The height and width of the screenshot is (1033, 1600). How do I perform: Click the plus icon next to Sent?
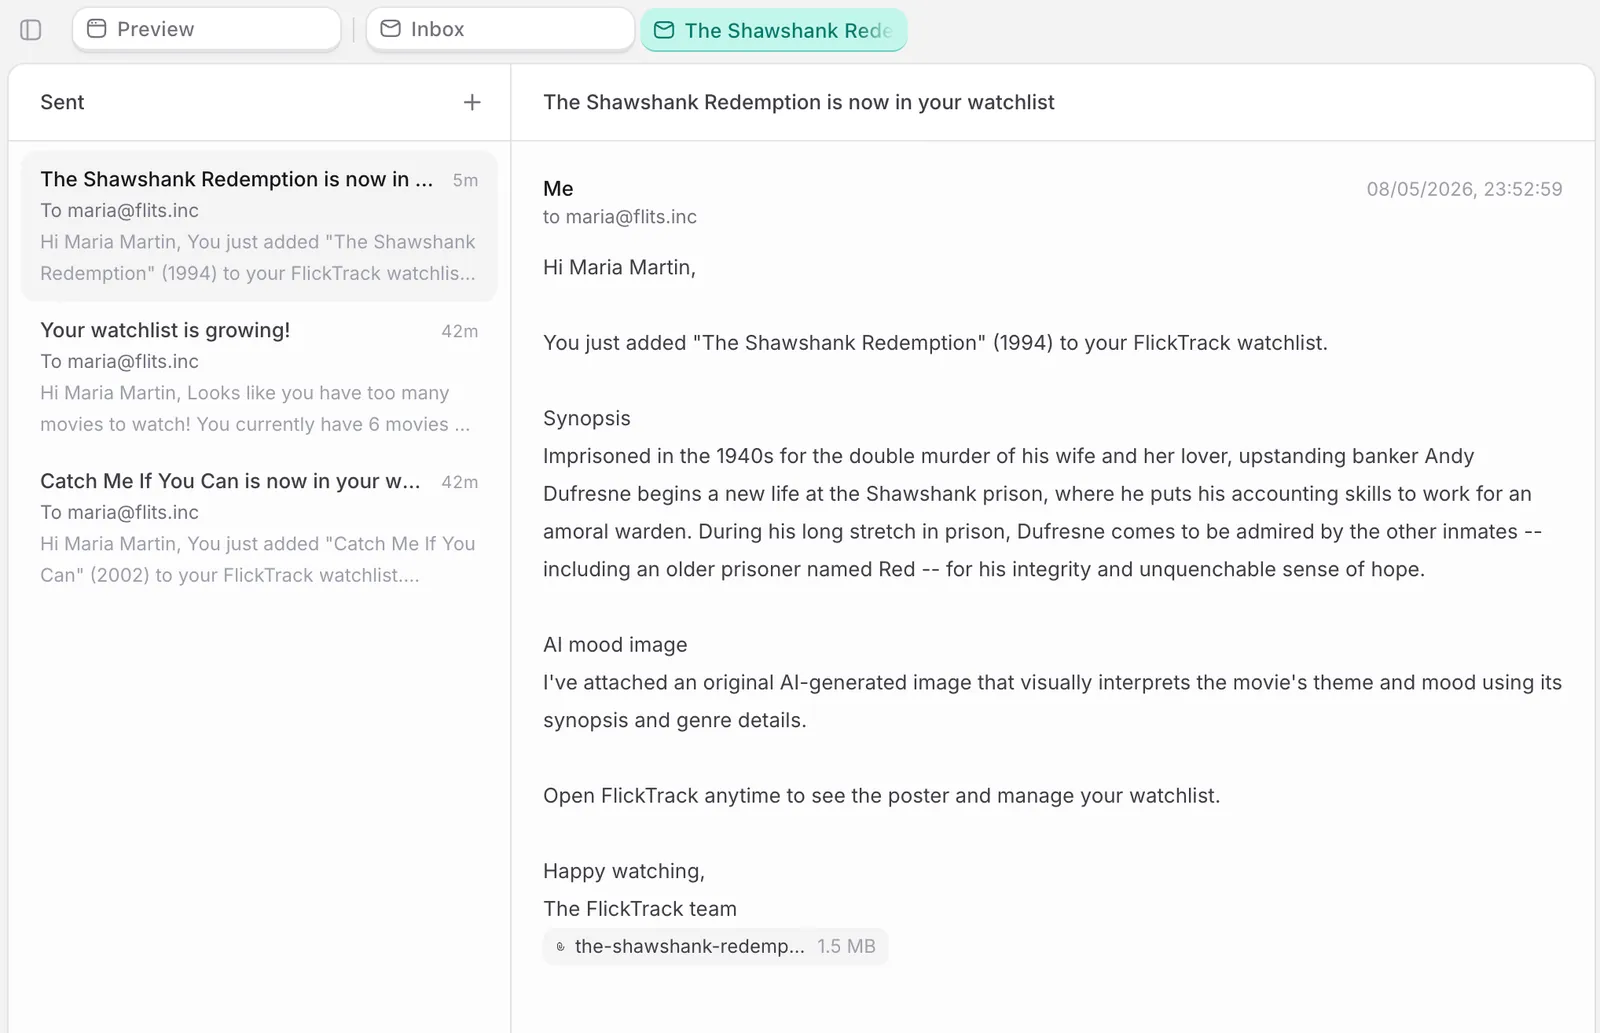pyautogui.click(x=472, y=102)
